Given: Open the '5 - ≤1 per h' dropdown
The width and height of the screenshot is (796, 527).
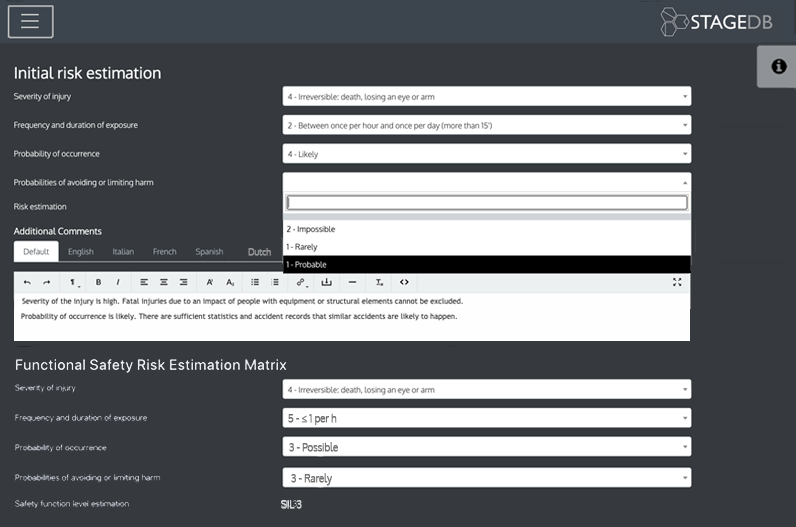Looking at the screenshot, I should point(486,418).
